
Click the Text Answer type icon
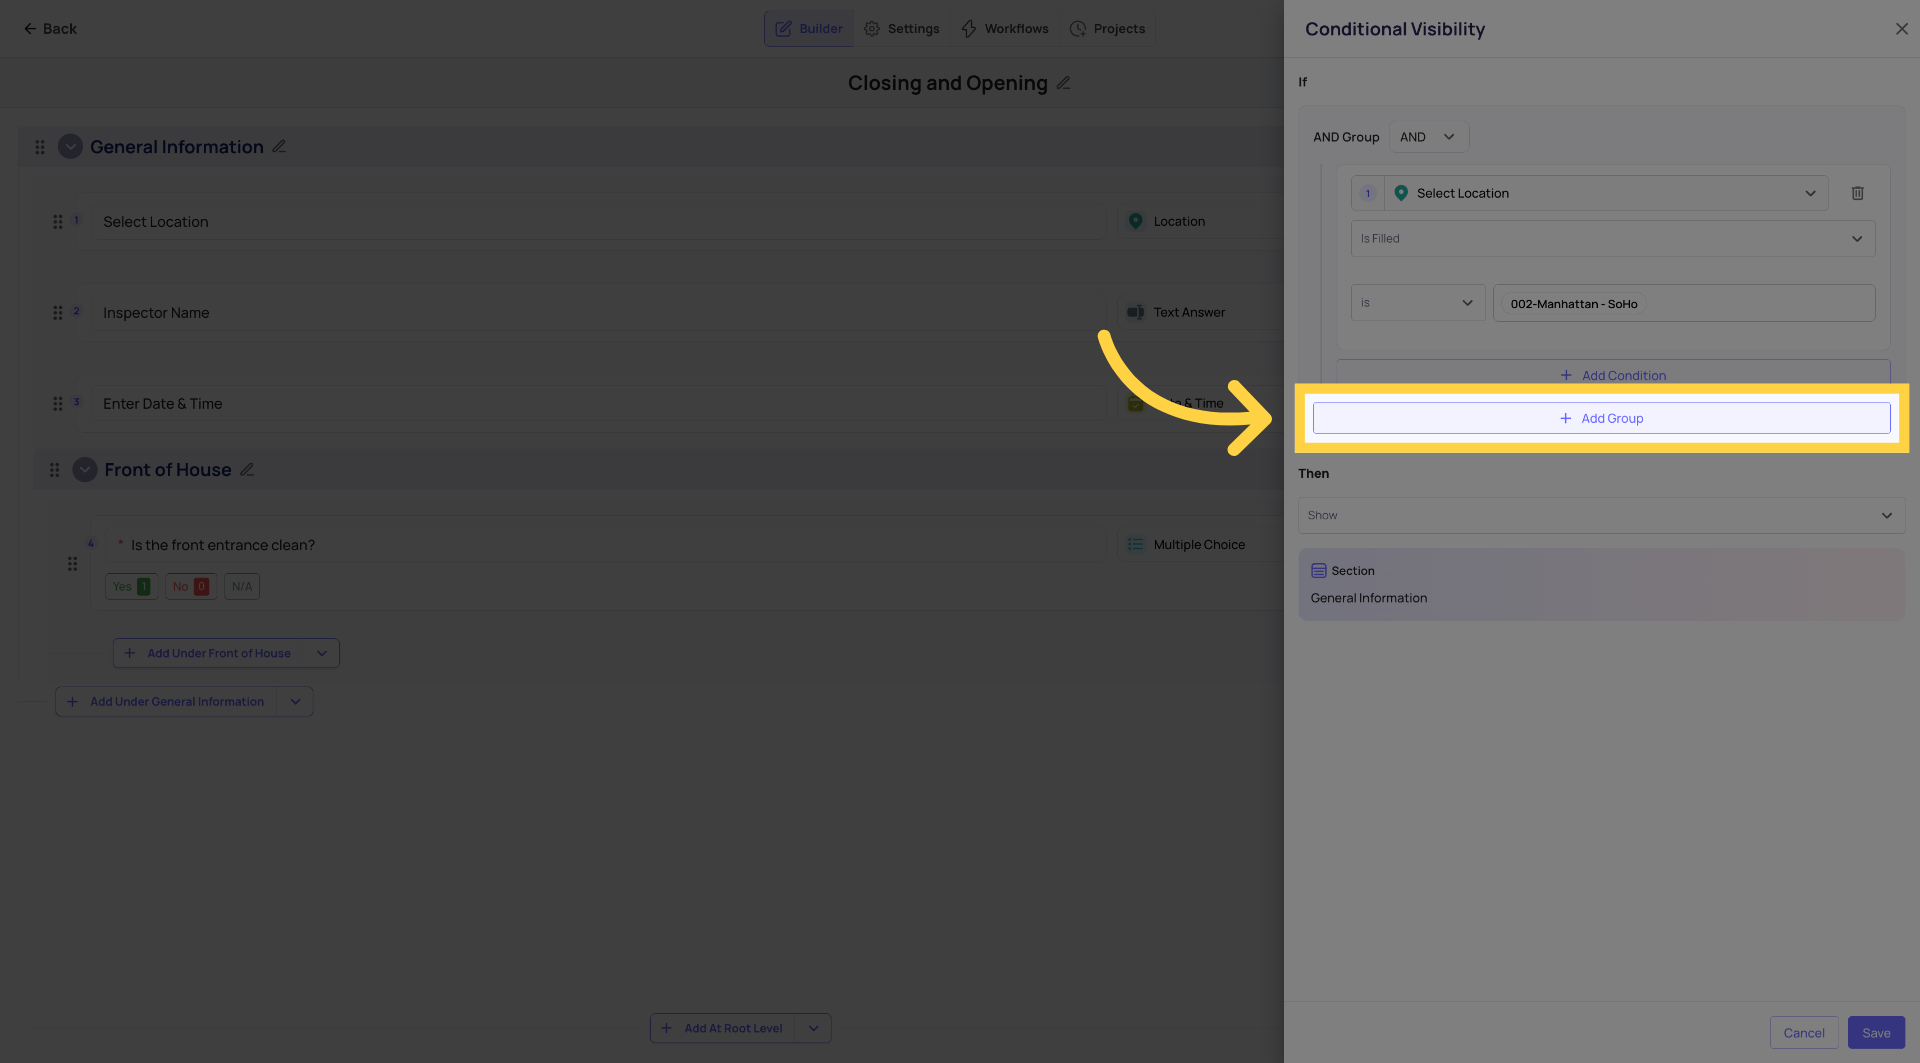1136,312
